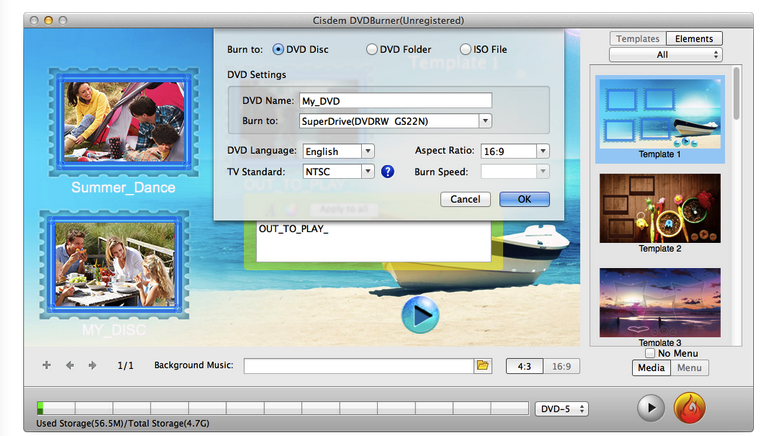Select the Template 3 thumbnail
The height and width of the screenshot is (436, 783).
click(x=660, y=303)
